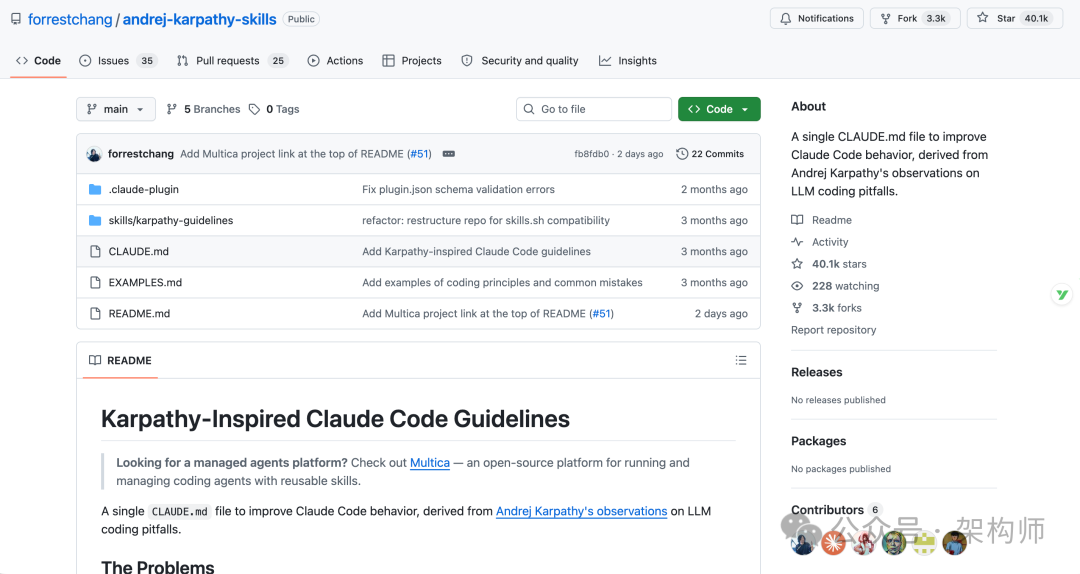Open 'Fix plugin.json schema validation errors' commit

[458, 189]
